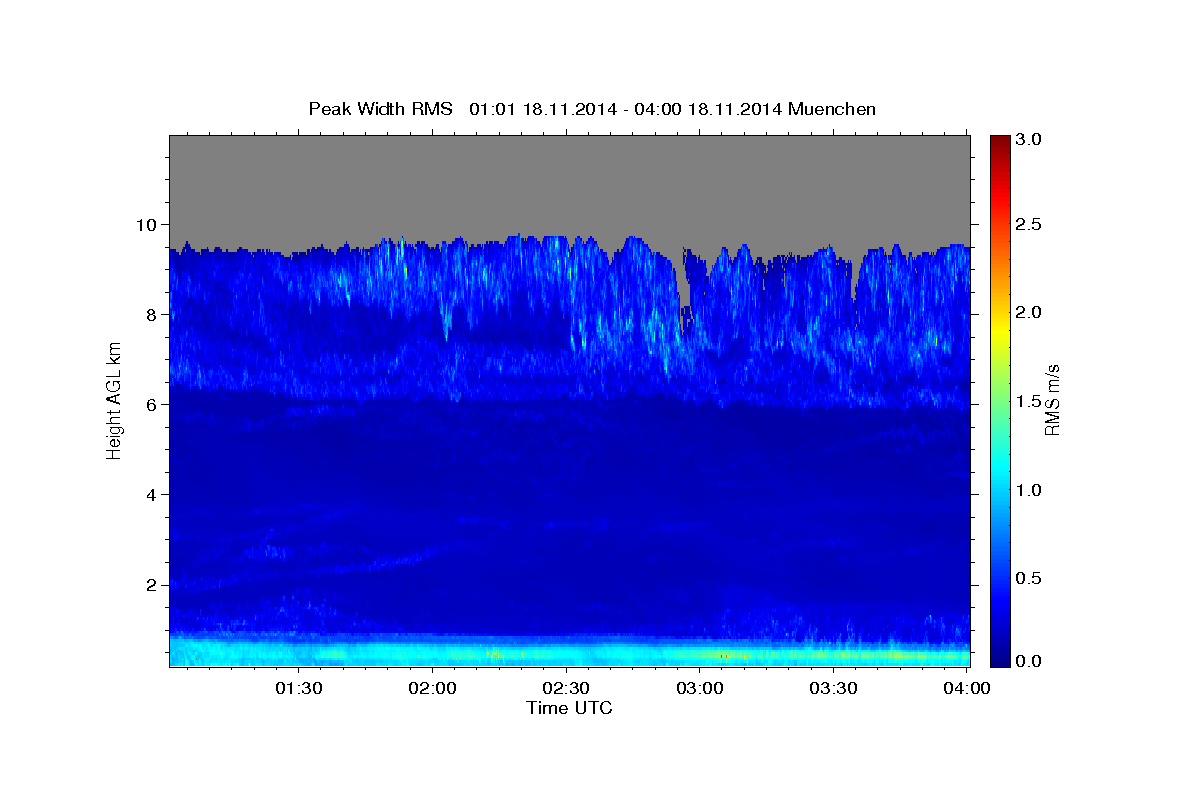
Task: Click the 04:00 time tick label
Action: (967, 688)
